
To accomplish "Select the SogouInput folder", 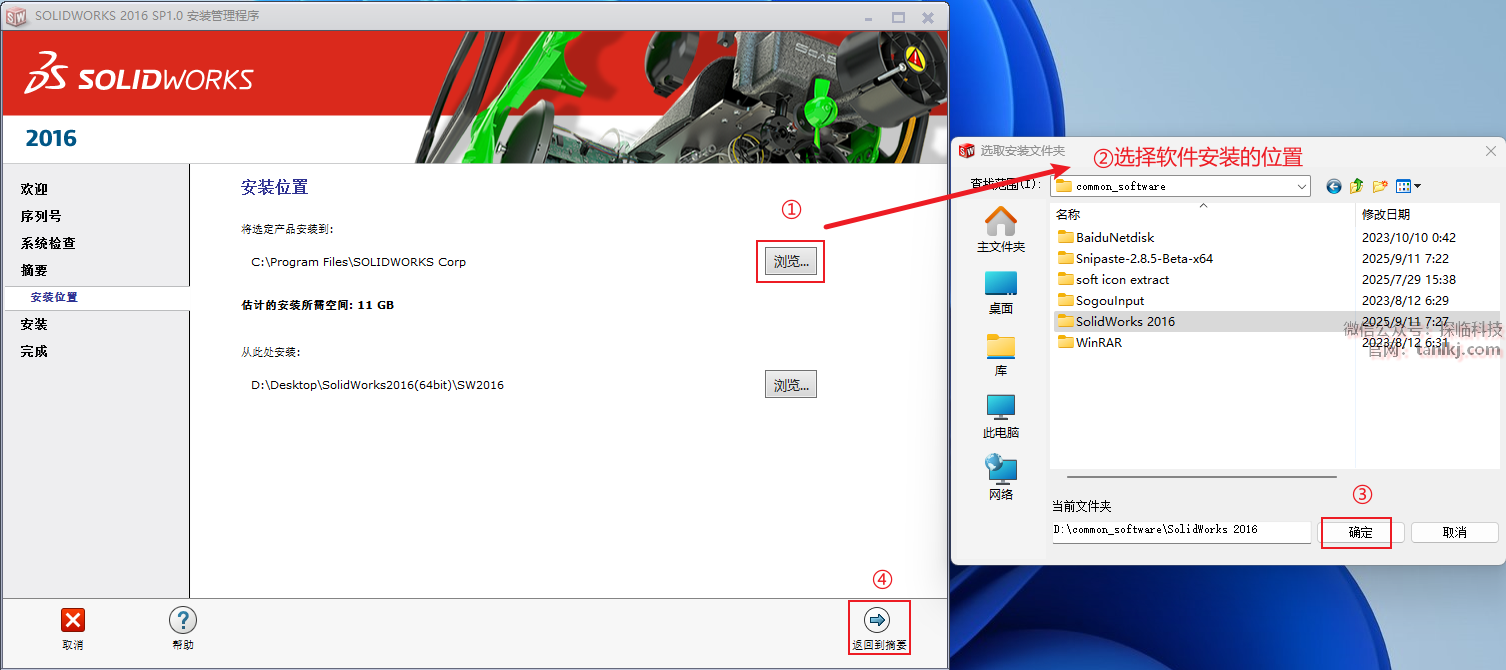I will click(1101, 301).
